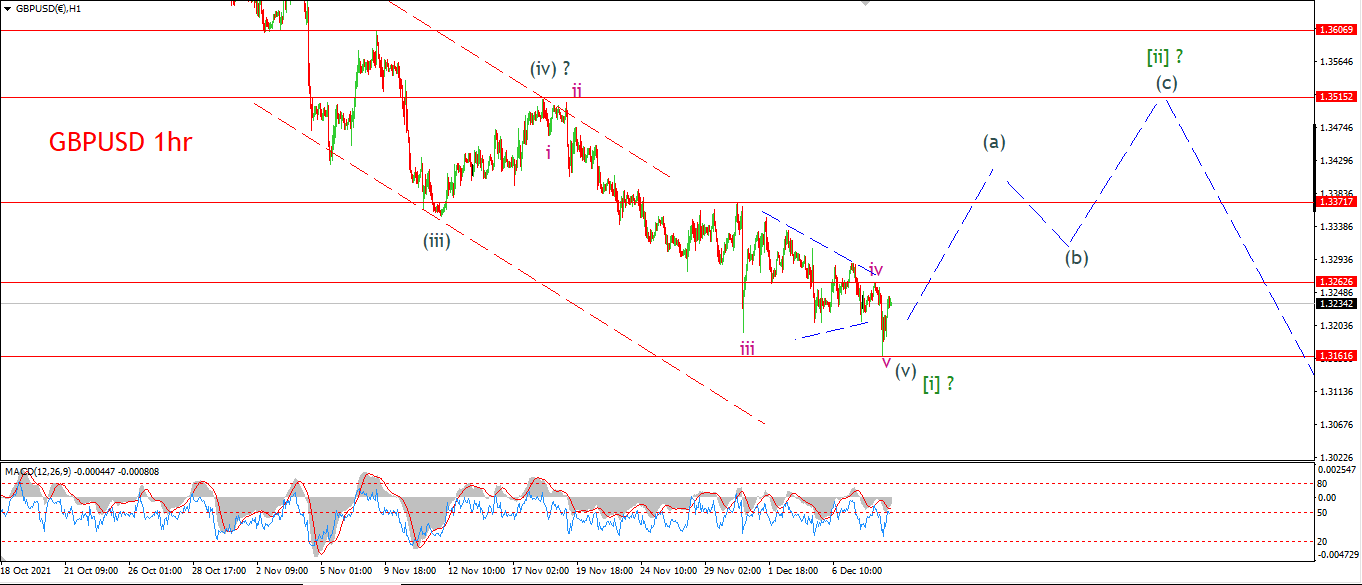Select the (iii) wave label
The image size is (1362, 585).
pos(438,240)
